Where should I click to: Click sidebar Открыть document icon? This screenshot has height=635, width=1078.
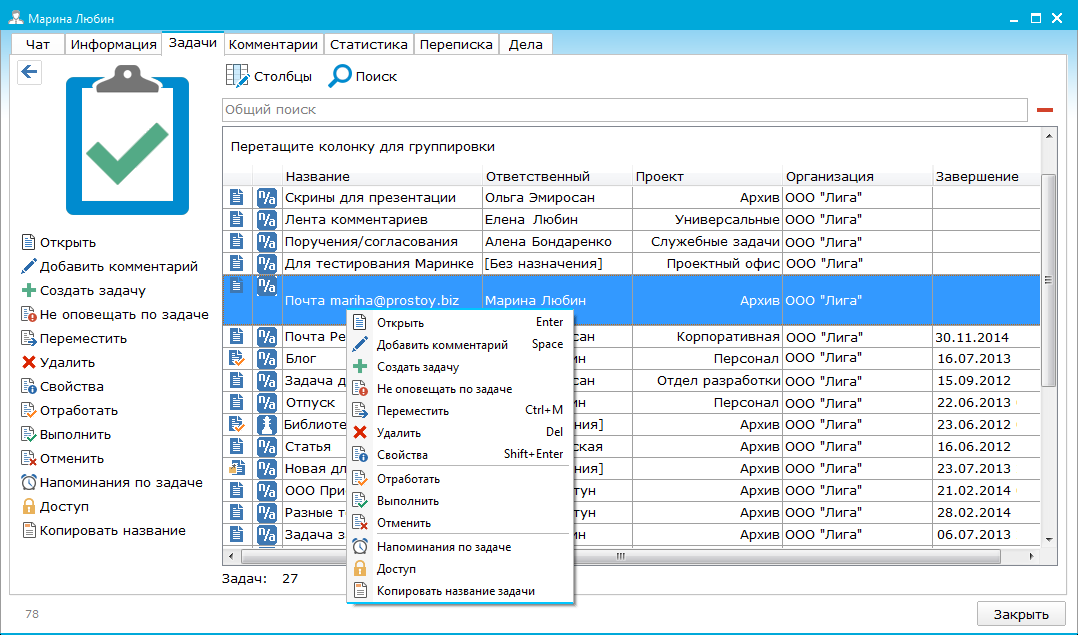click(28, 243)
